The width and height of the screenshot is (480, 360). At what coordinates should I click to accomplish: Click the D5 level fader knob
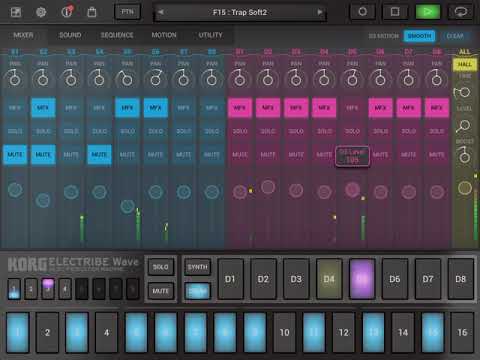[352, 189]
